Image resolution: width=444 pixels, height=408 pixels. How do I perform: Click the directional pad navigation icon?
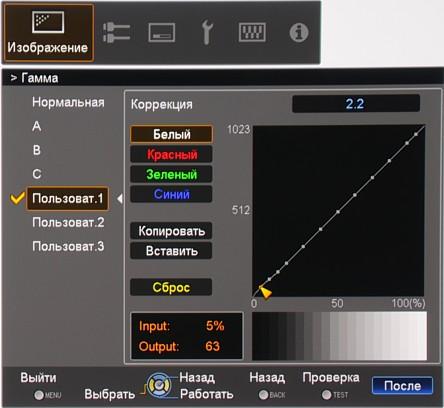pos(159,385)
